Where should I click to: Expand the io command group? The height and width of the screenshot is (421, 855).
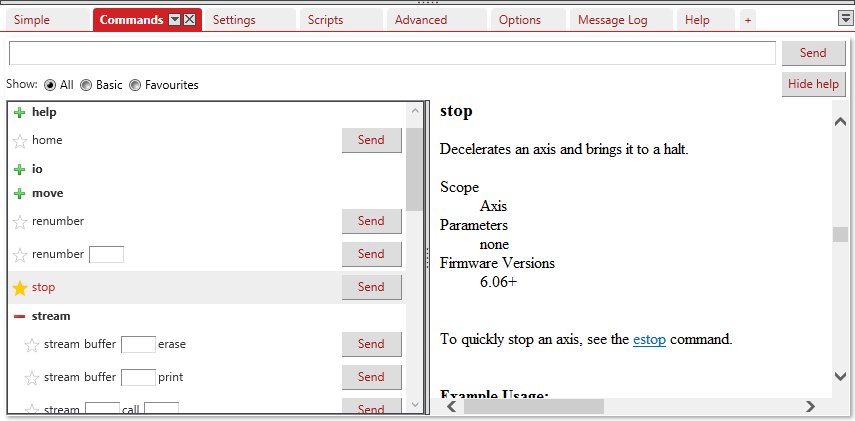(x=20, y=170)
